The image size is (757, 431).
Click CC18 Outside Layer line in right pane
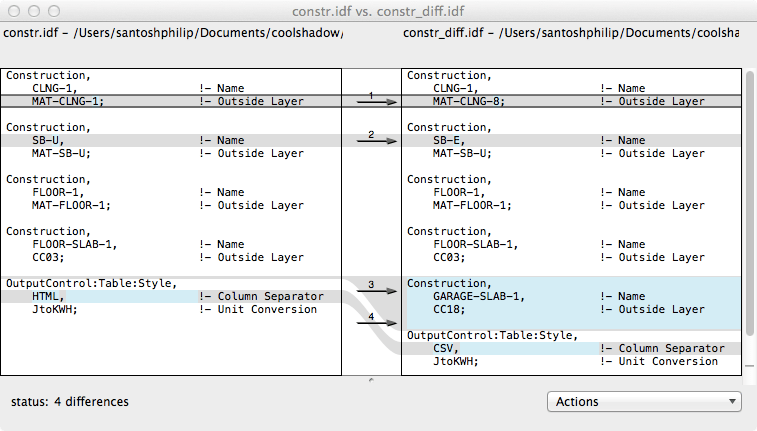pyautogui.click(x=572, y=309)
